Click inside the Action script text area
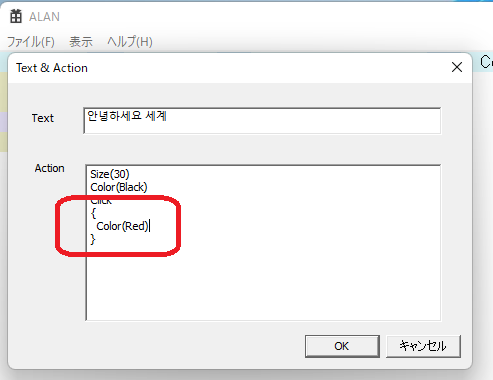This screenshot has height=380, width=493. tap(263, 243)
